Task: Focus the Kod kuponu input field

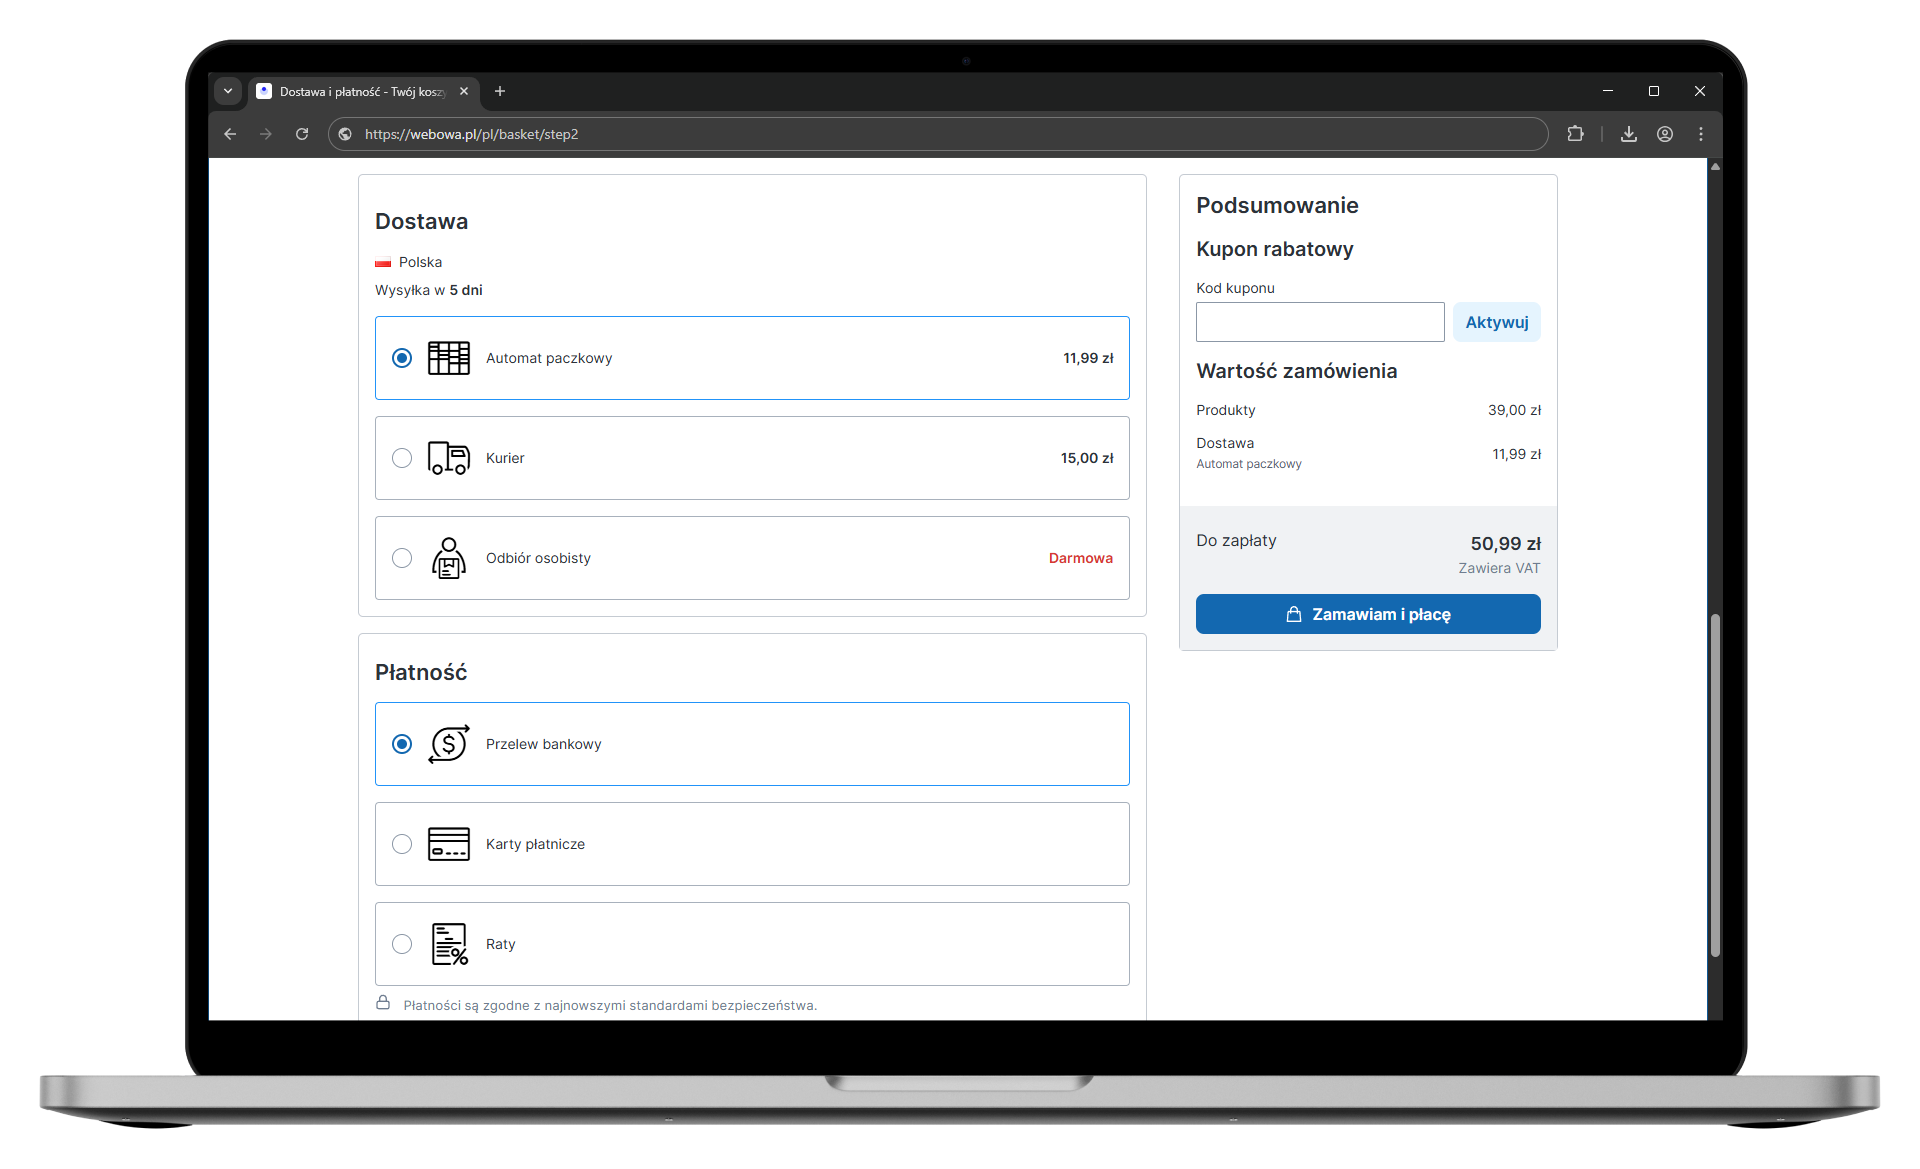Action: [x=1319, y=322]
